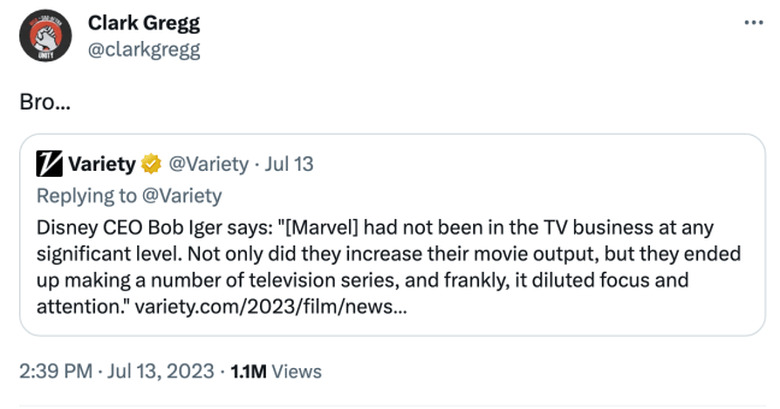The width and height of the screenshot is (780, 409).
Task: Click the Variety V logo avatar
Action: [x=49, y=163]
